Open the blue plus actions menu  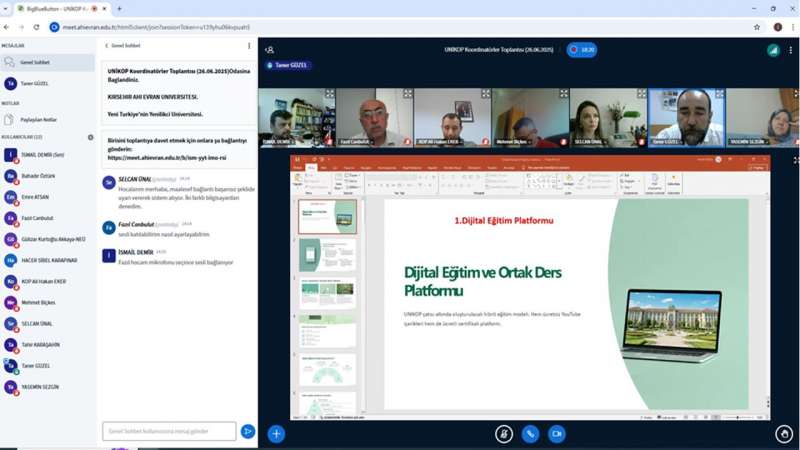tap(276, 434)
